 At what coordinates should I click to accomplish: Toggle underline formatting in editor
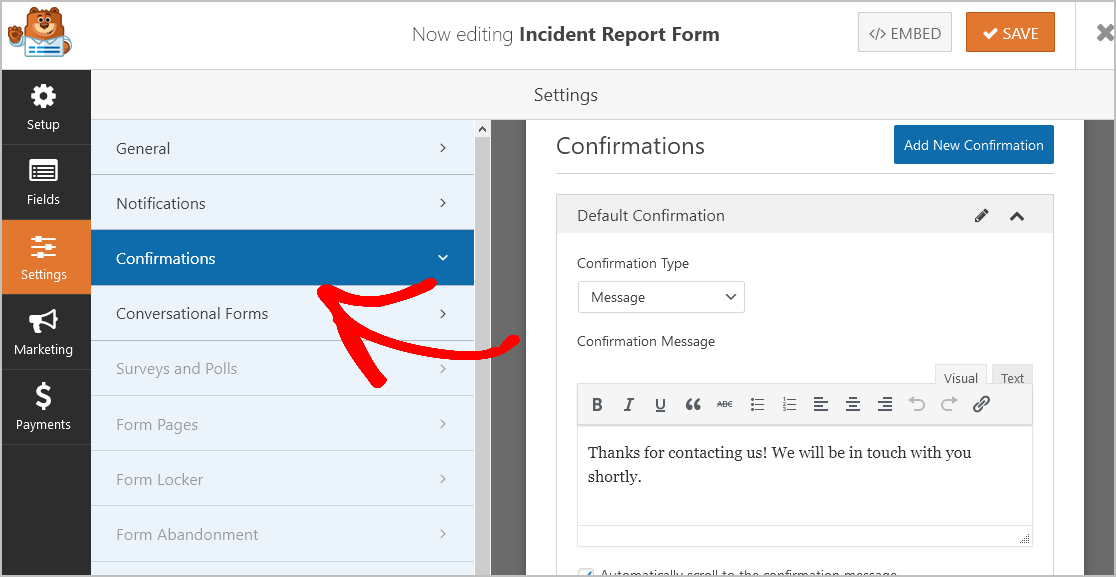[660, 405]
